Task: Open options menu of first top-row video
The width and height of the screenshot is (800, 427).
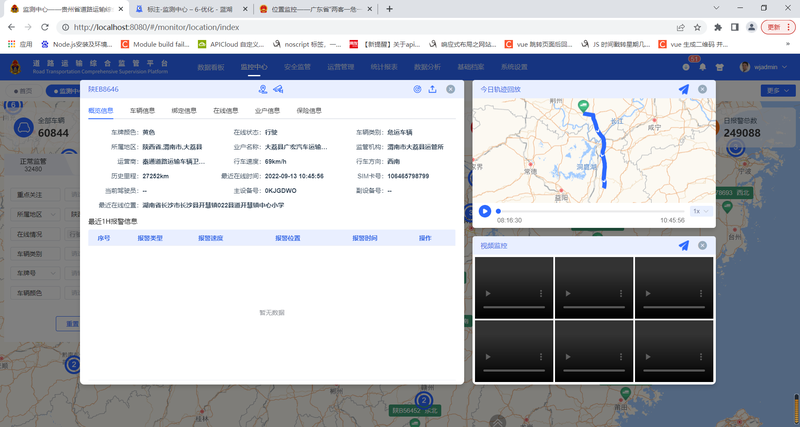Action: 541,293
